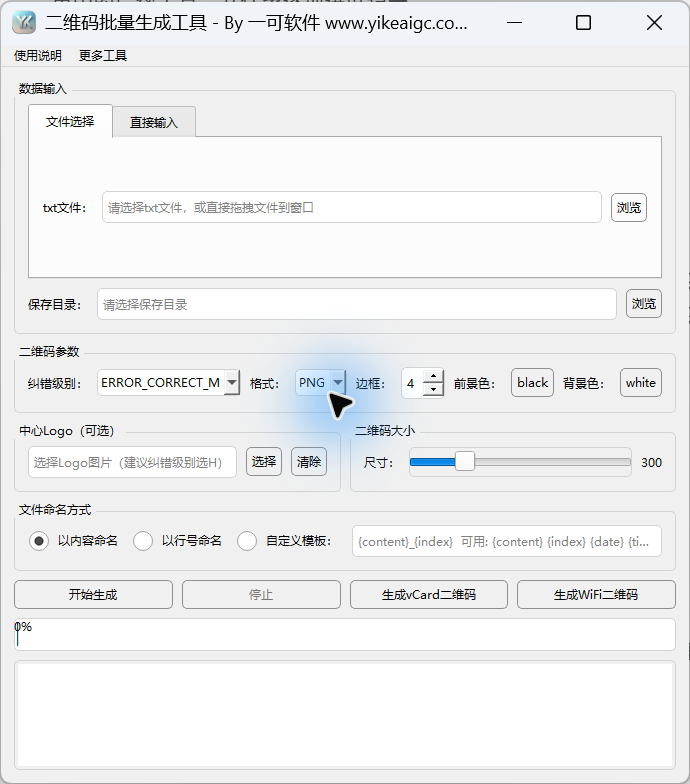
Task: Click the empty log output area
Action: tap(345, 716)
